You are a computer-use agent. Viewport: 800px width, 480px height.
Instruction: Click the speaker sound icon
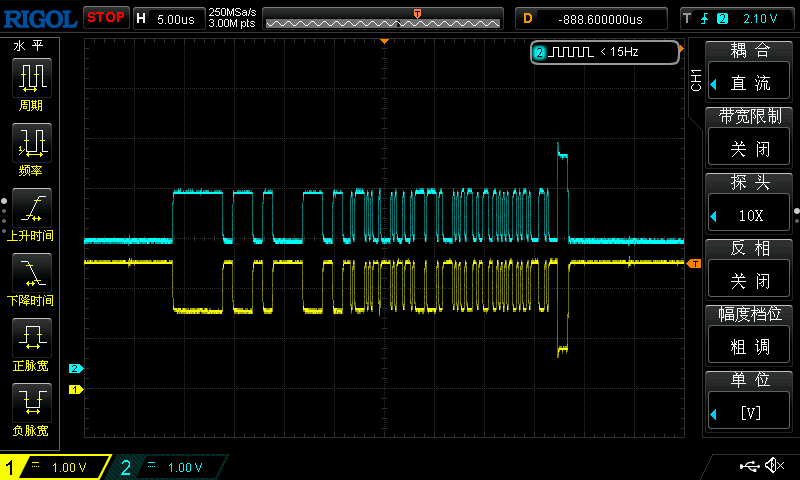pyautogui.click(x=773, y=466)
